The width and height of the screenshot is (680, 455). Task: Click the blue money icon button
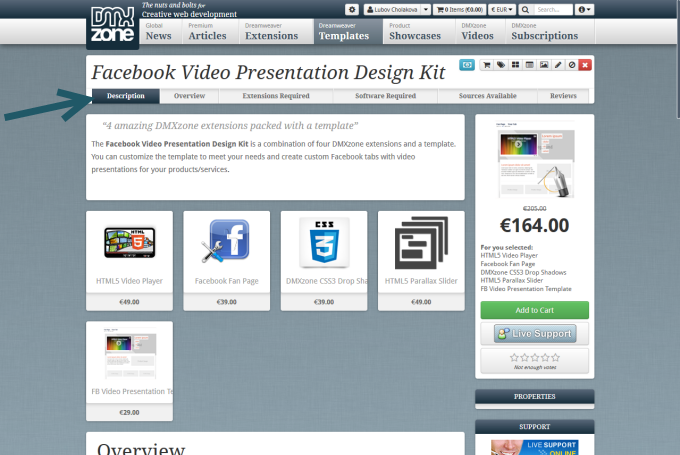[467, 65]
